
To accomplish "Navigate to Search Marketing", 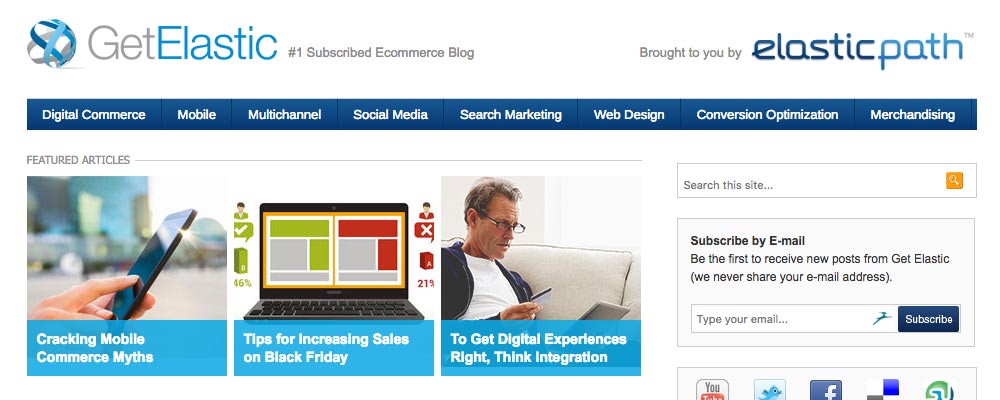I will coord(511,115).
